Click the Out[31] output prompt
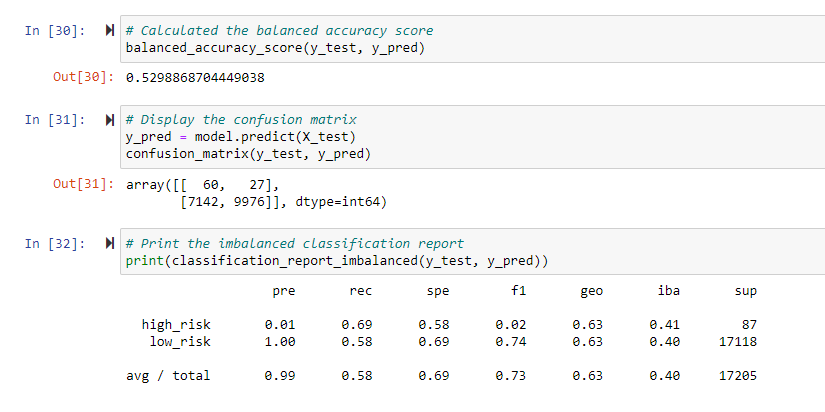 tap(83, 184)
